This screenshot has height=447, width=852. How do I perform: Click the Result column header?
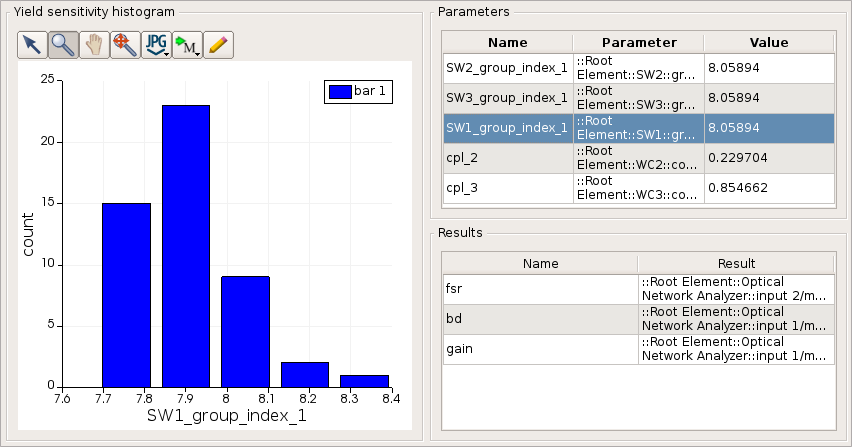click(x=736, y=263)
